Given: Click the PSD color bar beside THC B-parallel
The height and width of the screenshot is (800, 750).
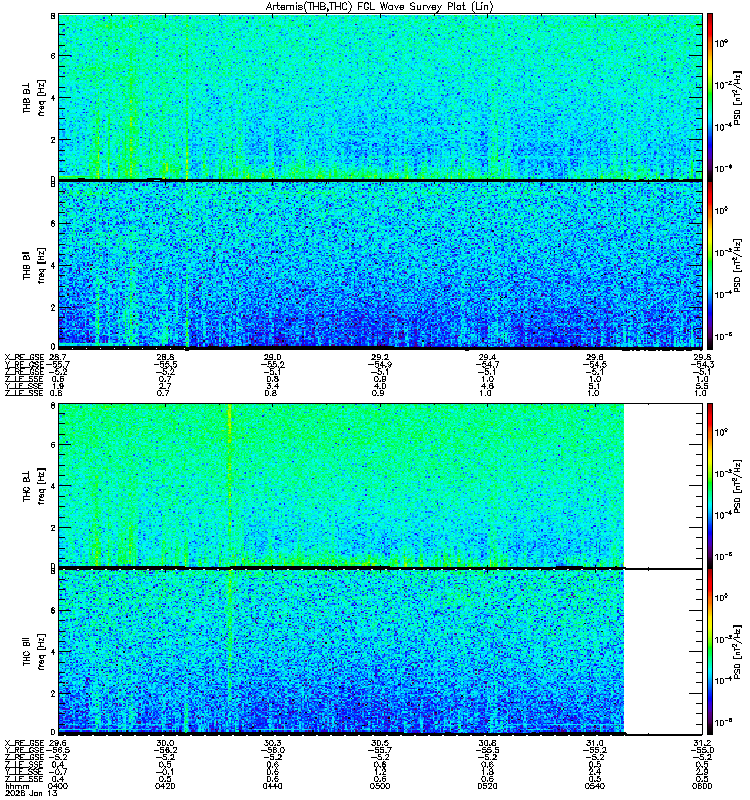Looking at the screenshot, I should (710, 652).
